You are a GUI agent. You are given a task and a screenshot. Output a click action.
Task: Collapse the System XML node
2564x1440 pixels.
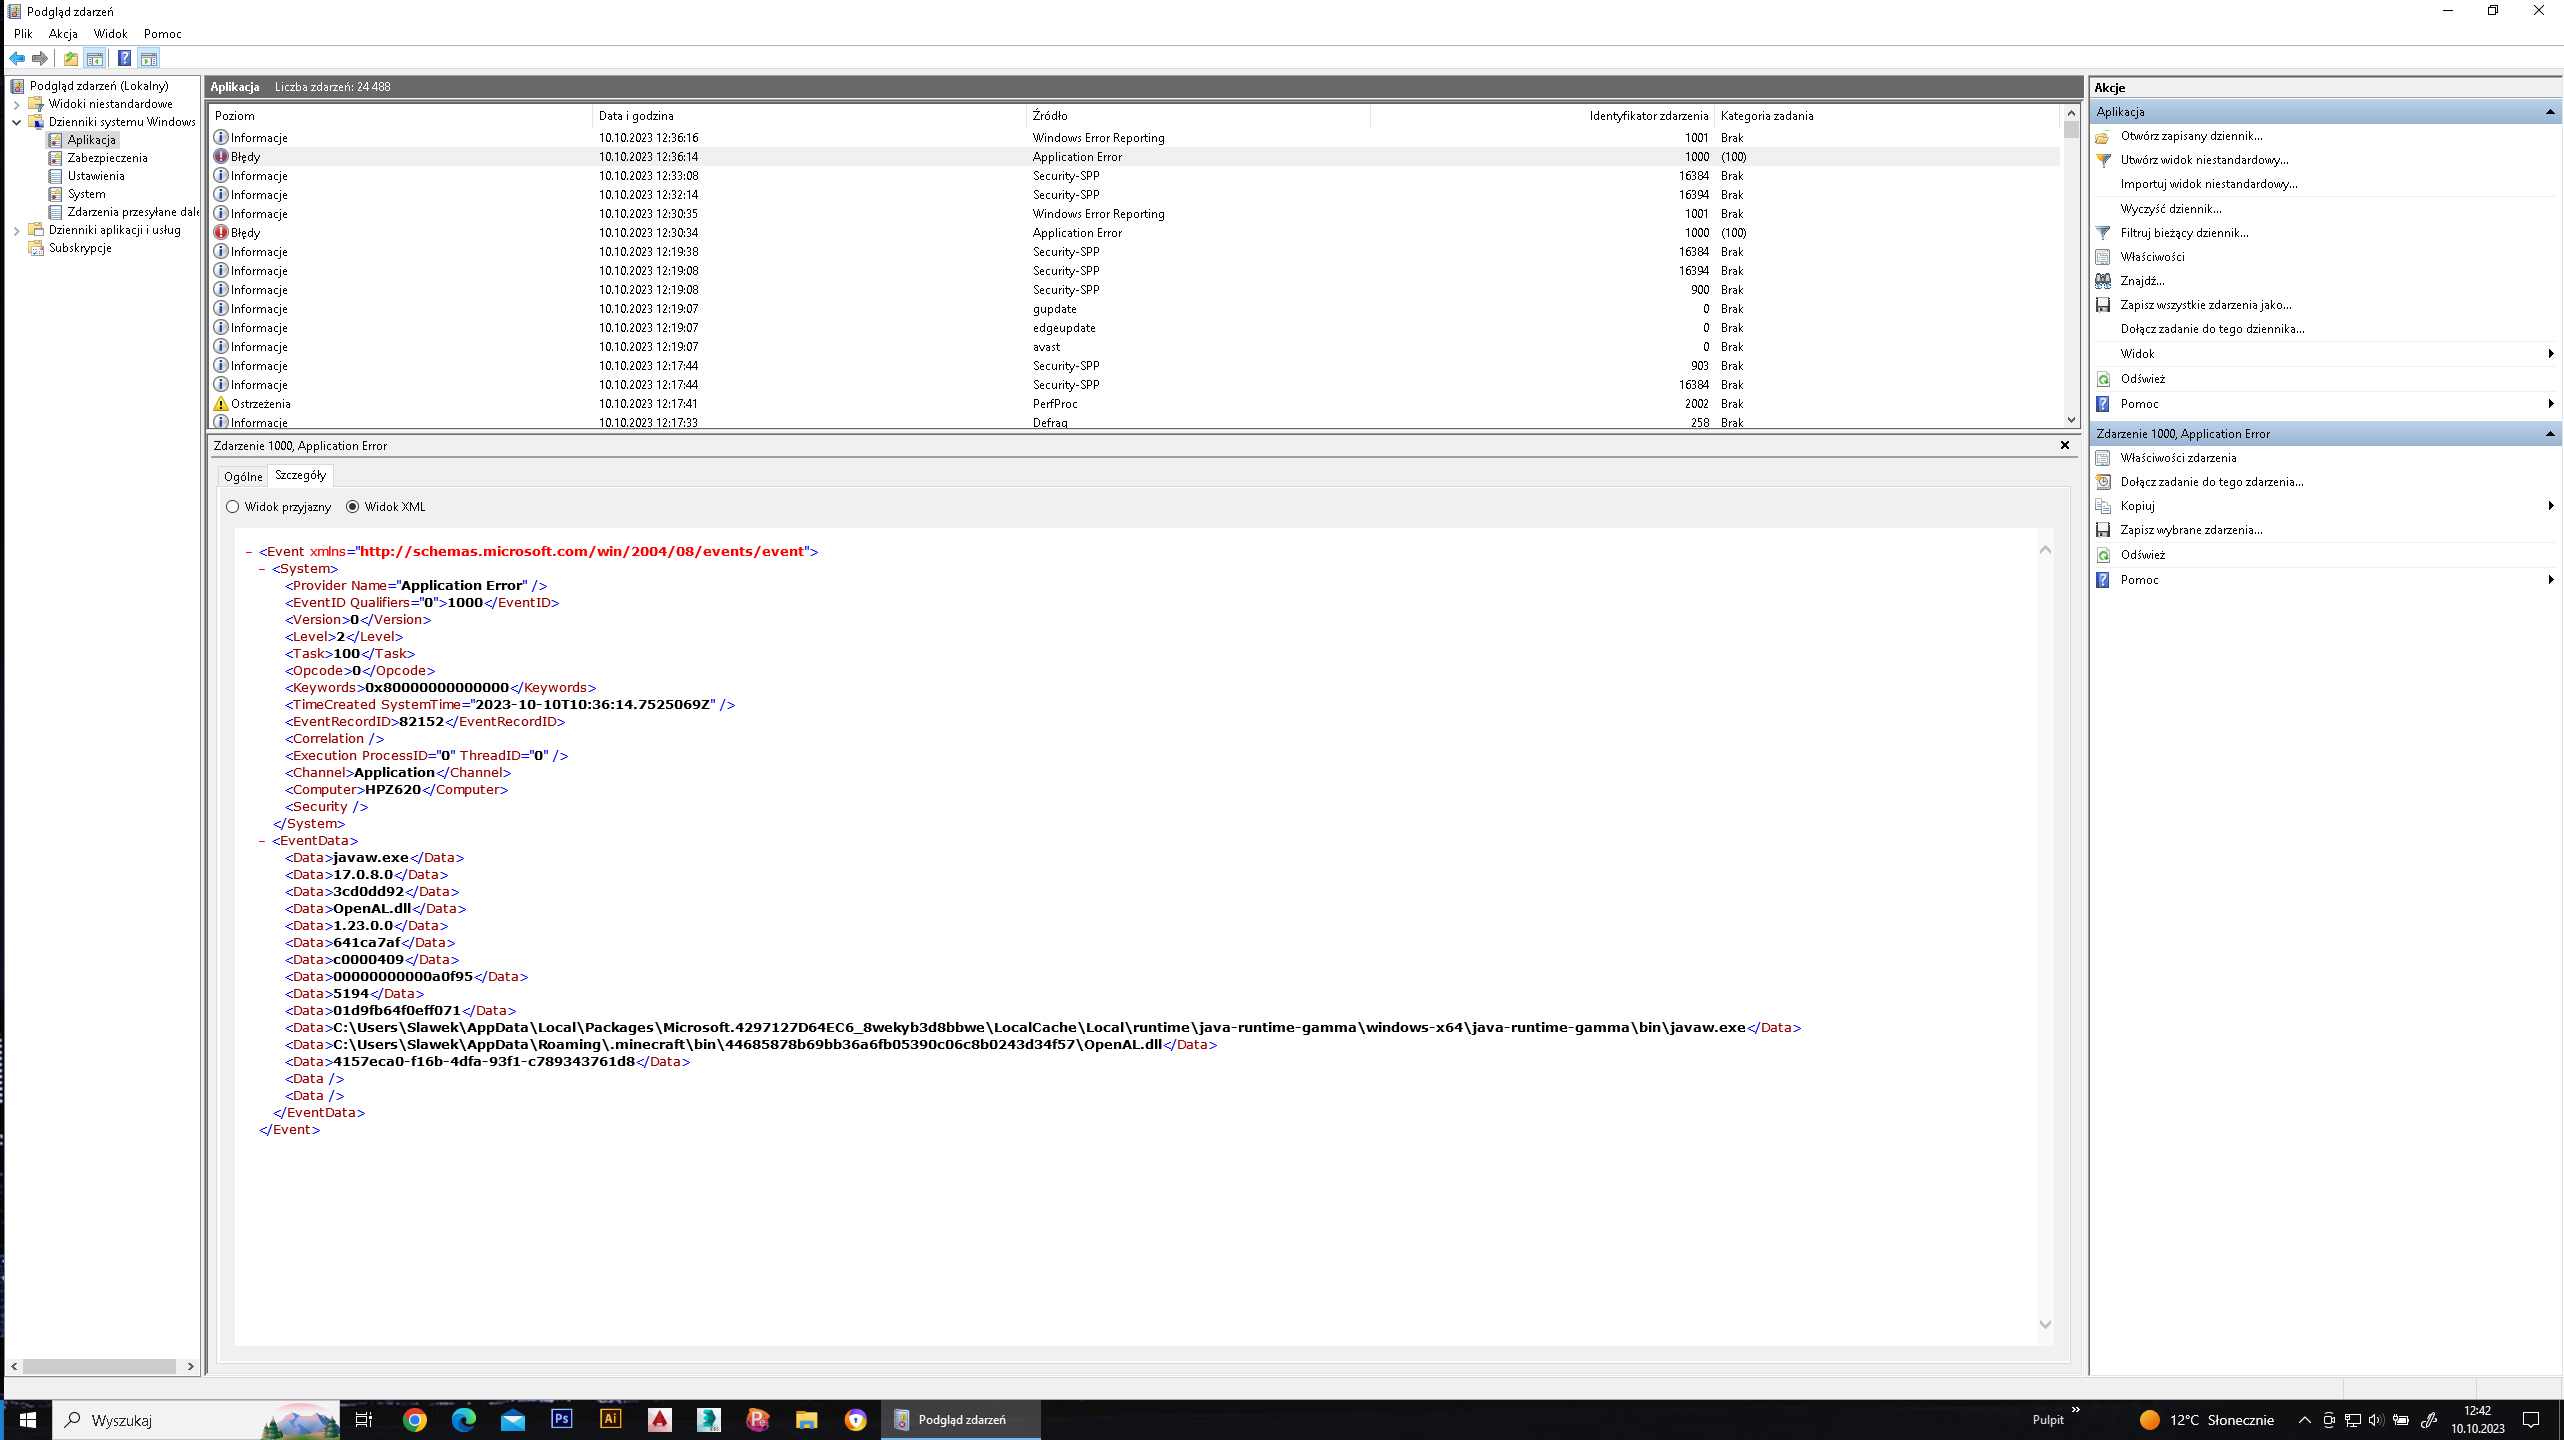click(x=262, y=569)
